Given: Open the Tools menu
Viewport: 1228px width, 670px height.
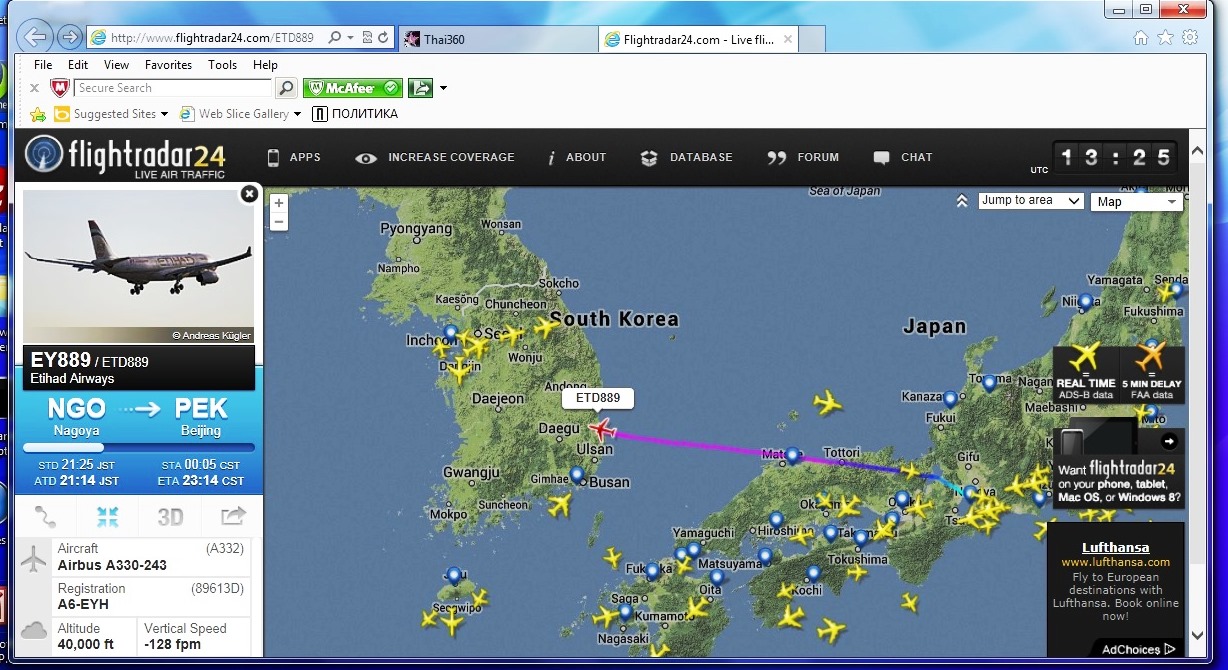Looking at the screenshot, I should [222, 65].
